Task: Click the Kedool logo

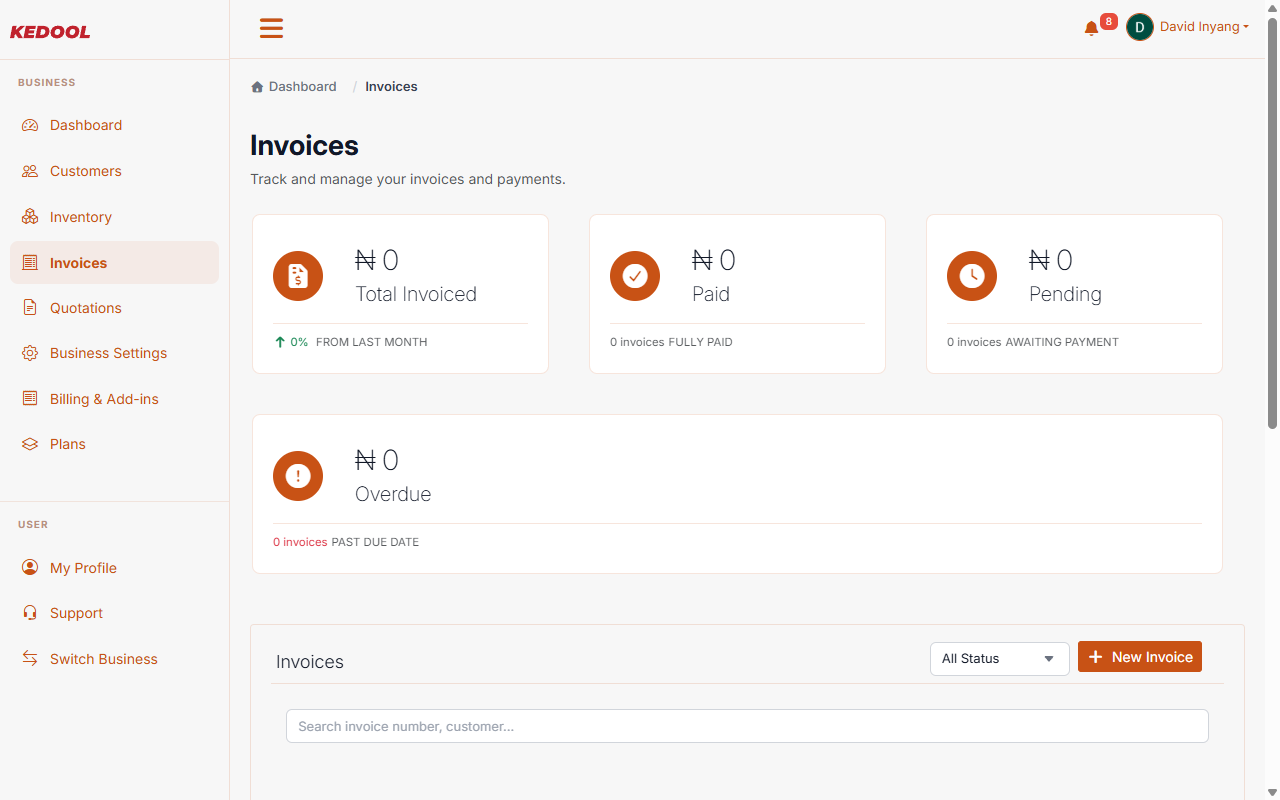Action: tap(50, 32)
